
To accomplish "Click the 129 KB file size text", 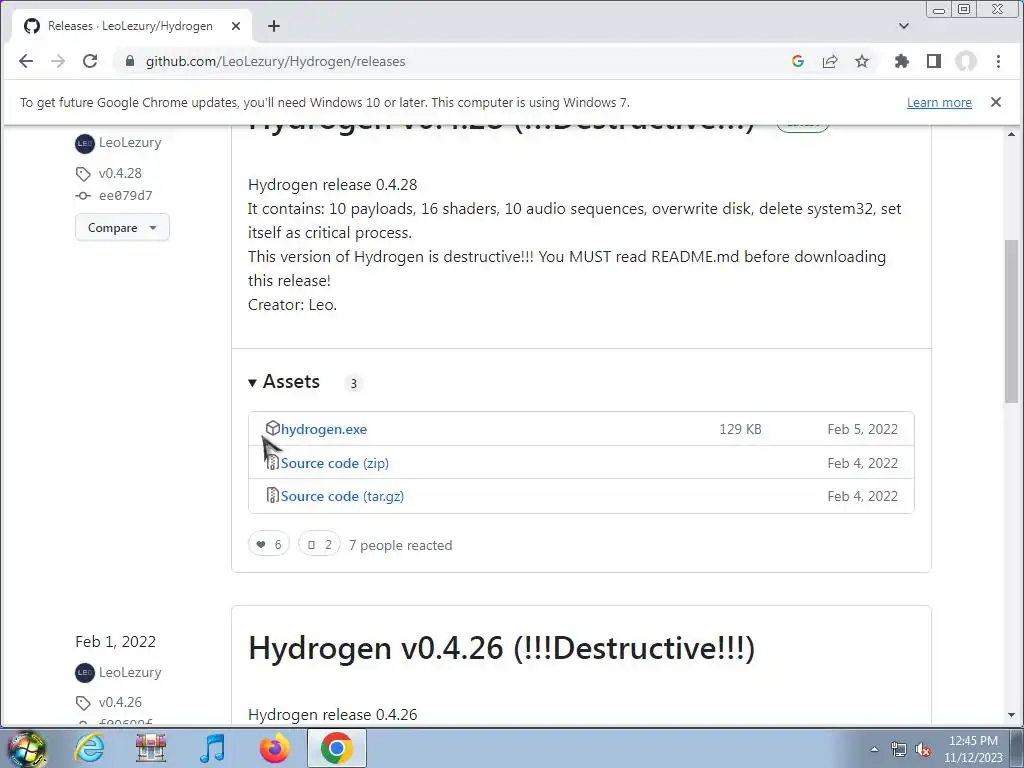I will tap(740, 429).
